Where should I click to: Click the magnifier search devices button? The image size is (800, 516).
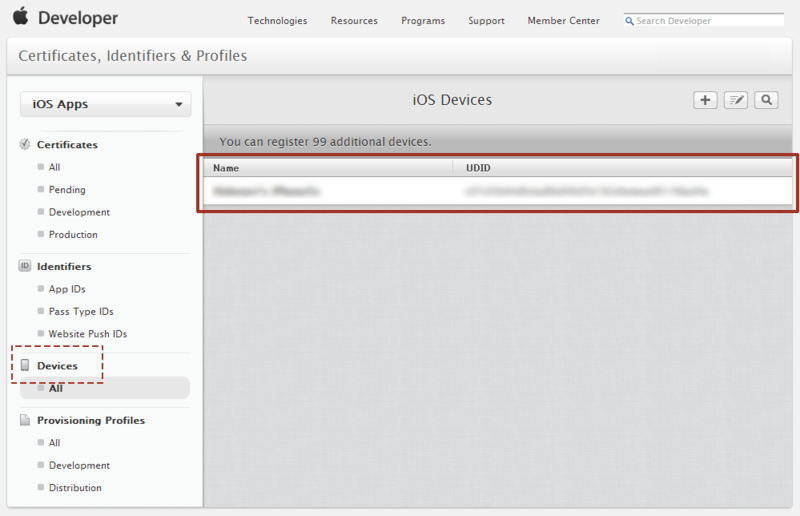766,100
